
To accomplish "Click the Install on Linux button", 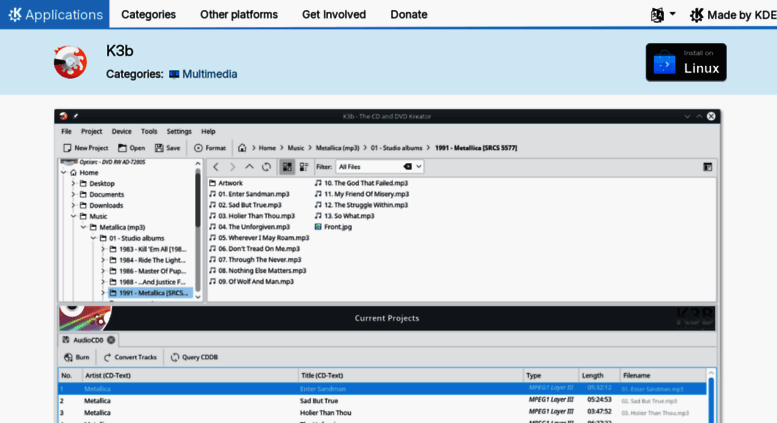I will coord(686,62).
